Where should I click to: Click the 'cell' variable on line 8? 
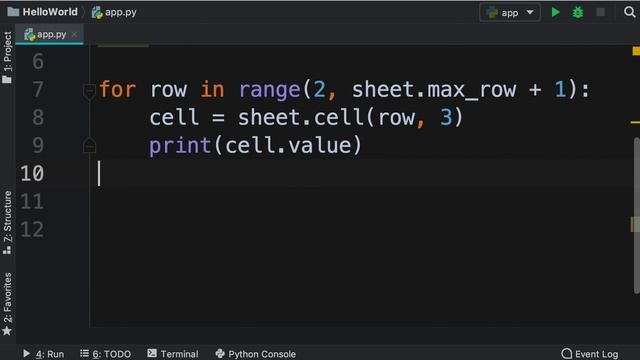(x=174, y=118)
